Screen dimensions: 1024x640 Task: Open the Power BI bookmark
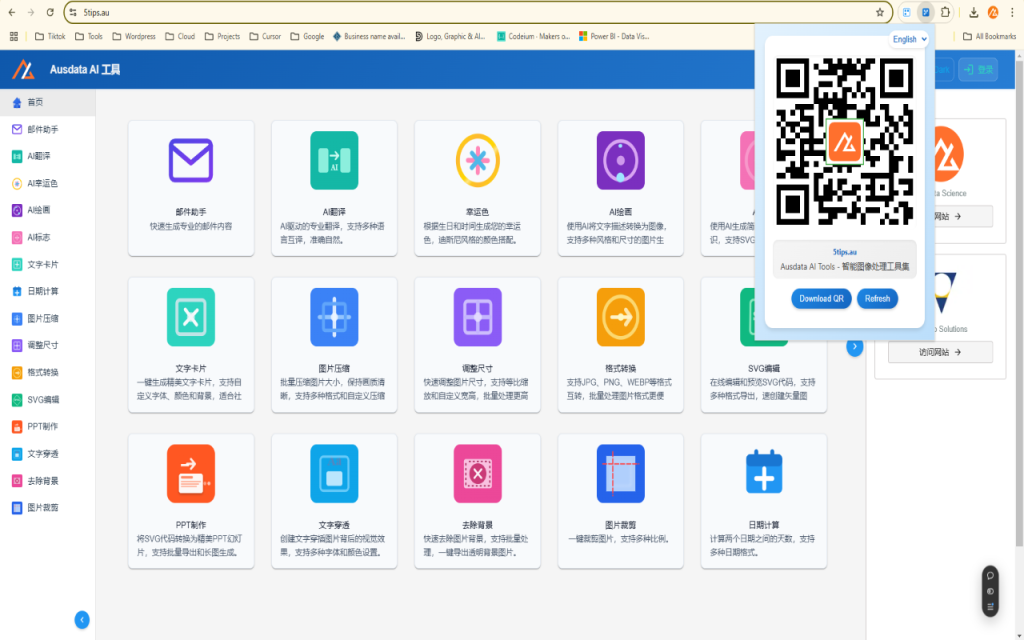614,37
